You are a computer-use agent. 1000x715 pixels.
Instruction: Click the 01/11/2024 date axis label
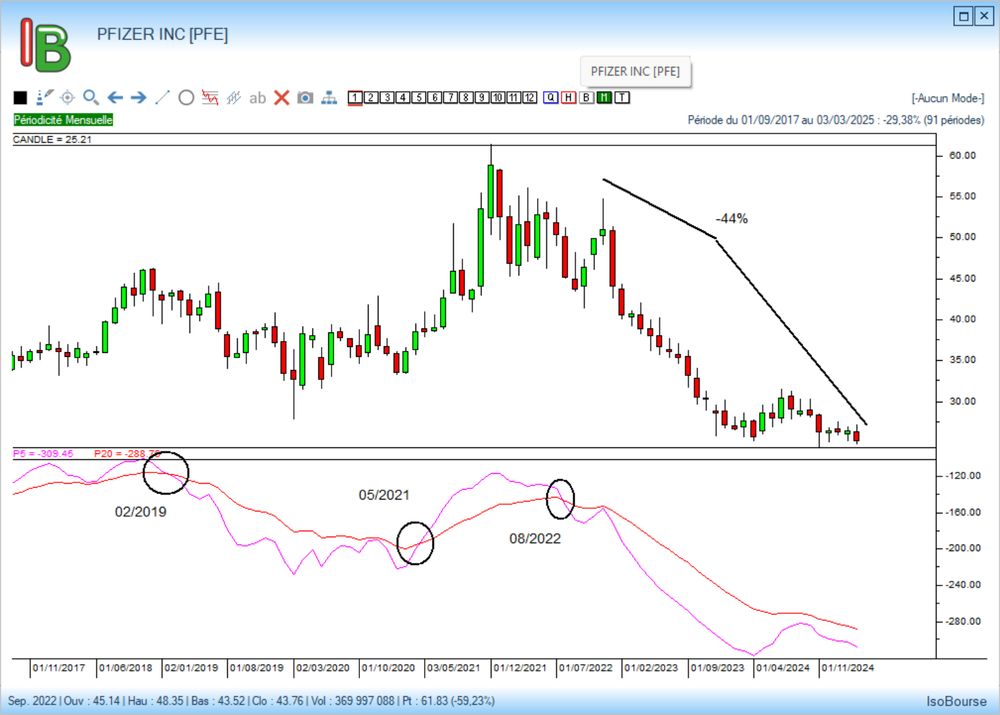(848, 668)
